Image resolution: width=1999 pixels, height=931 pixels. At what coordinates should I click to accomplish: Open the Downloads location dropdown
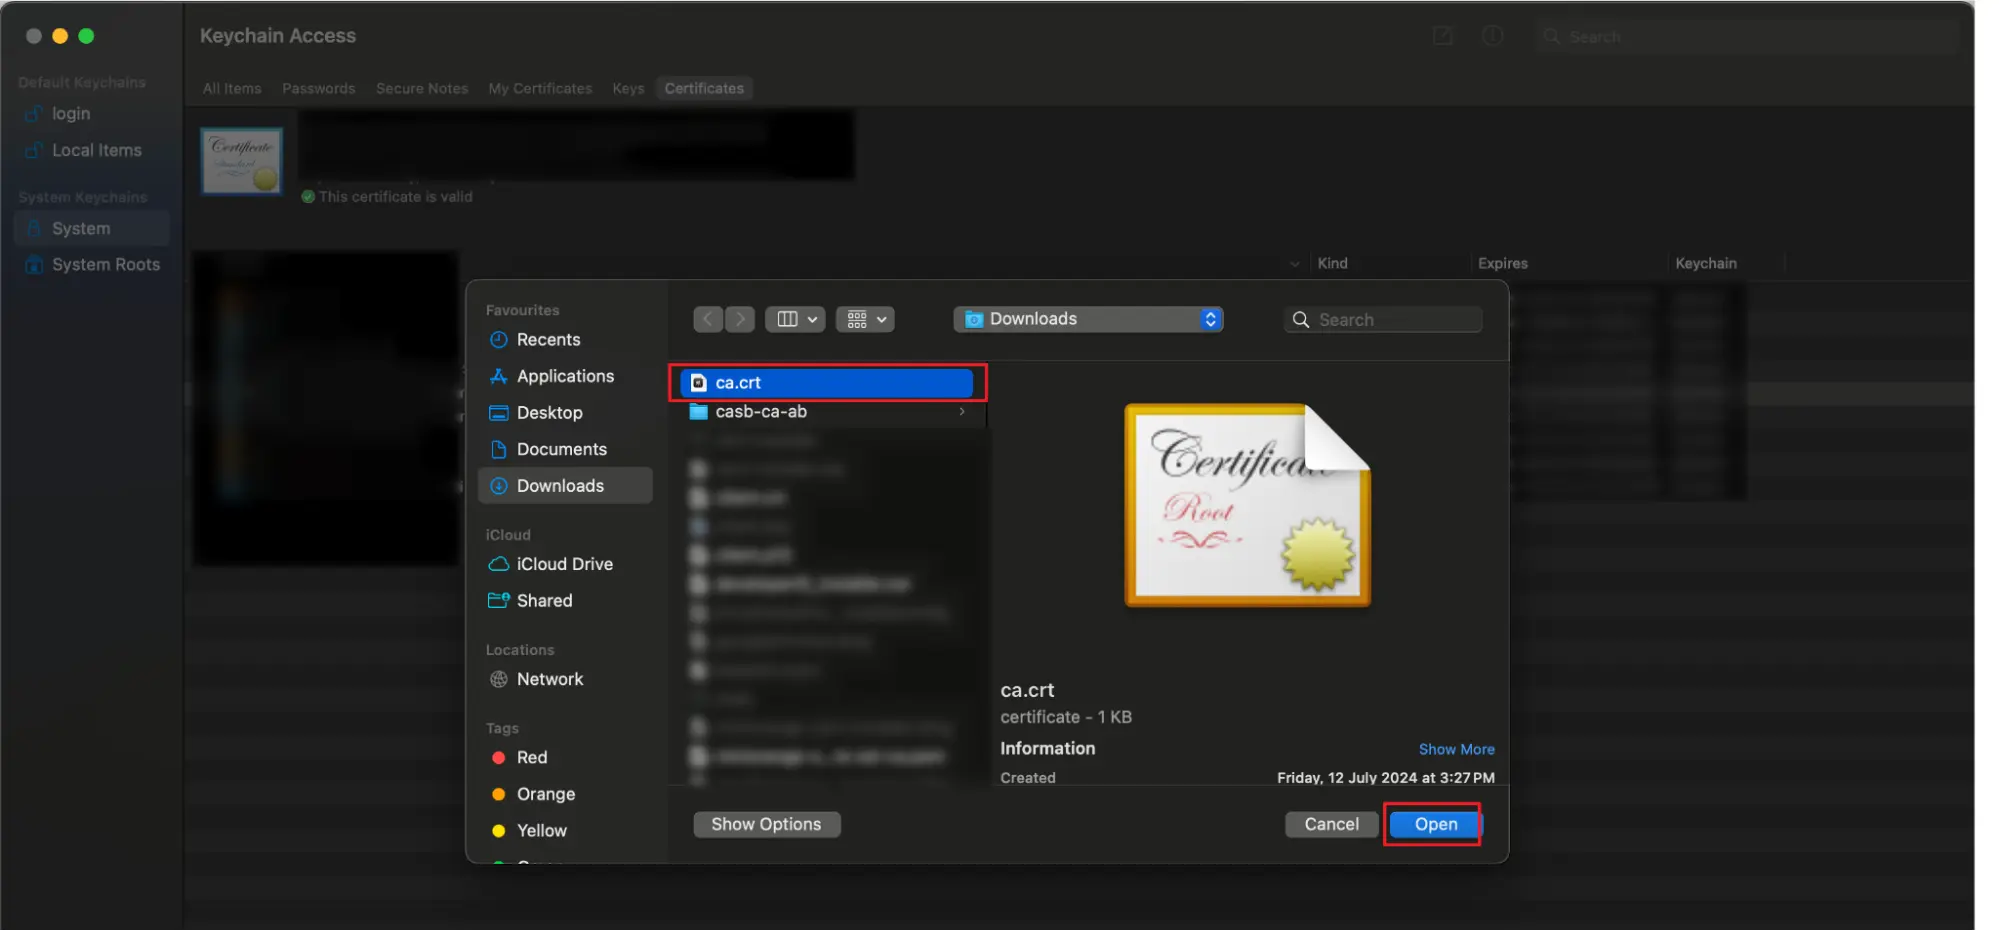1089,318
